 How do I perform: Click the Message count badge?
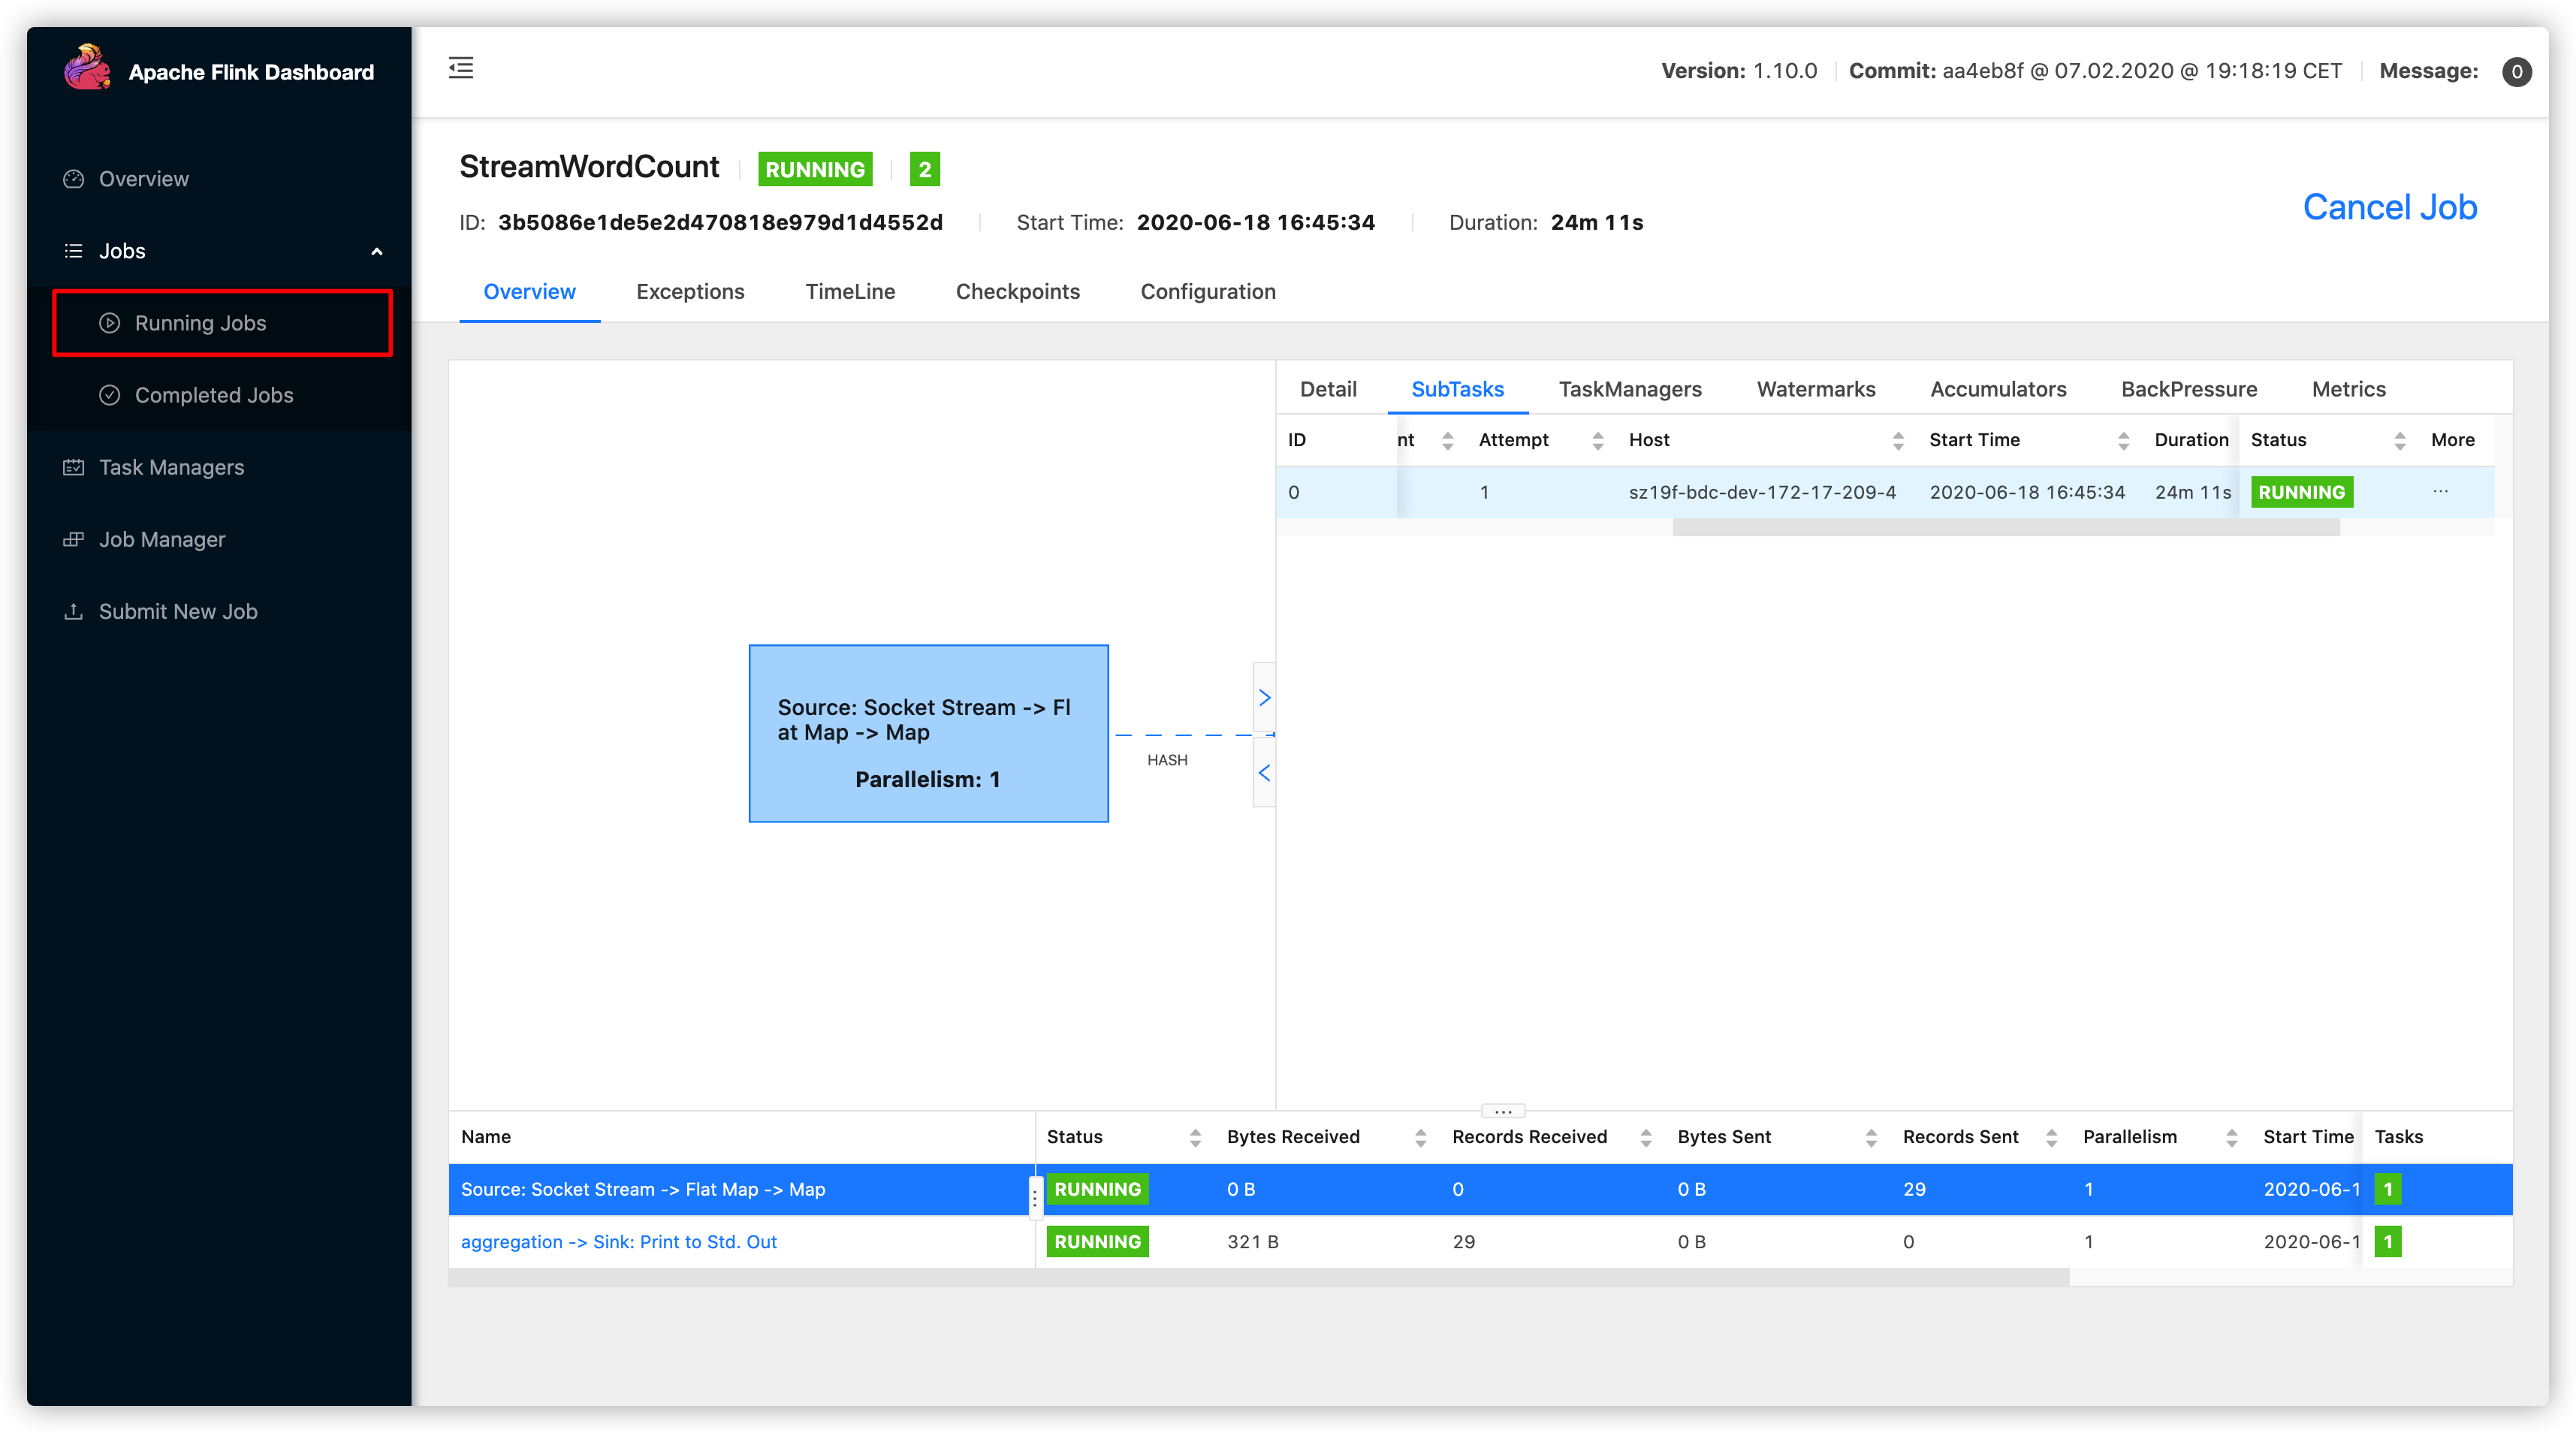tap(2516, 72)
